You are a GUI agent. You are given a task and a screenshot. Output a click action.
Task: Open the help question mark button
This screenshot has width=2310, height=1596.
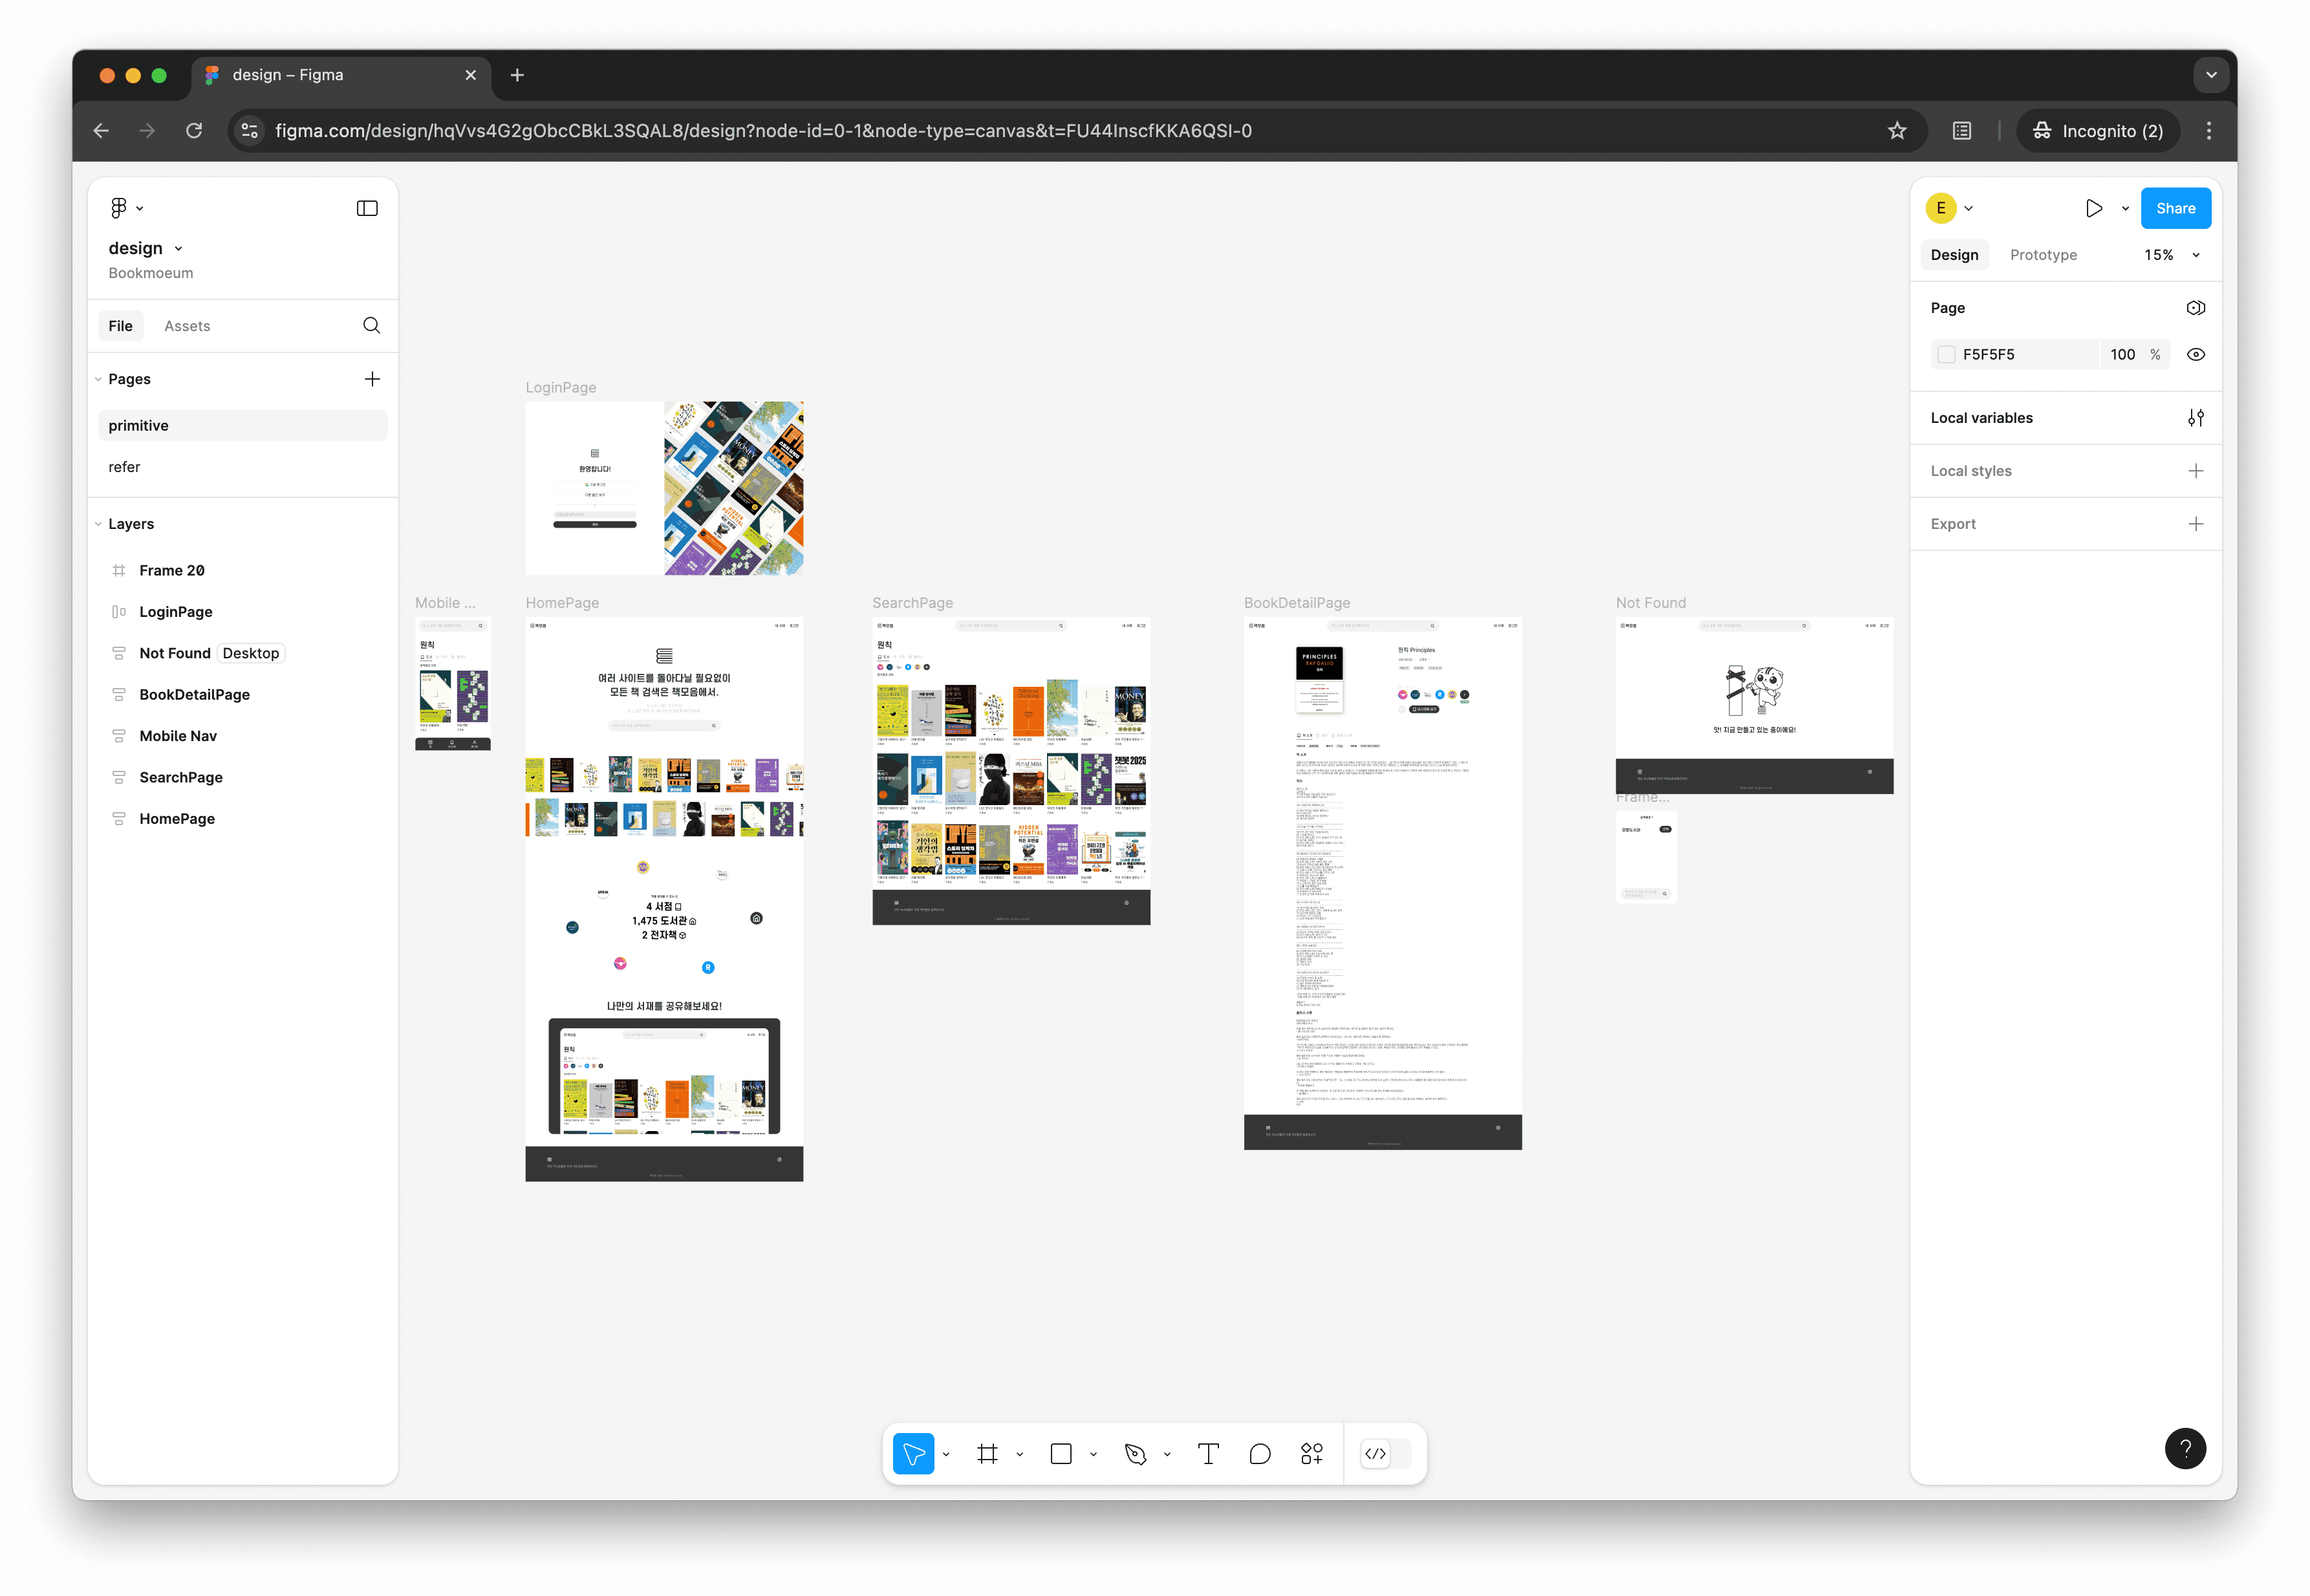[x=2185, y=1448]
